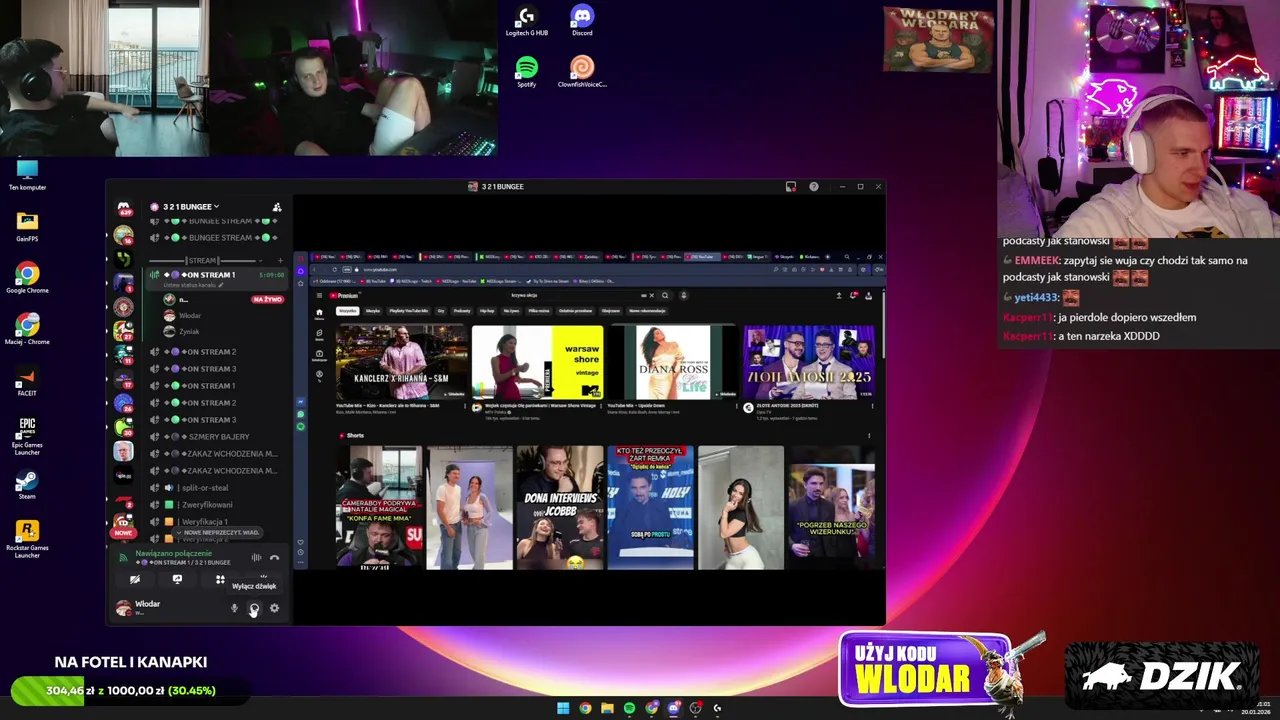Open Discord activities launcher button
The image size is (1280, 720).
tap(220, 579)
